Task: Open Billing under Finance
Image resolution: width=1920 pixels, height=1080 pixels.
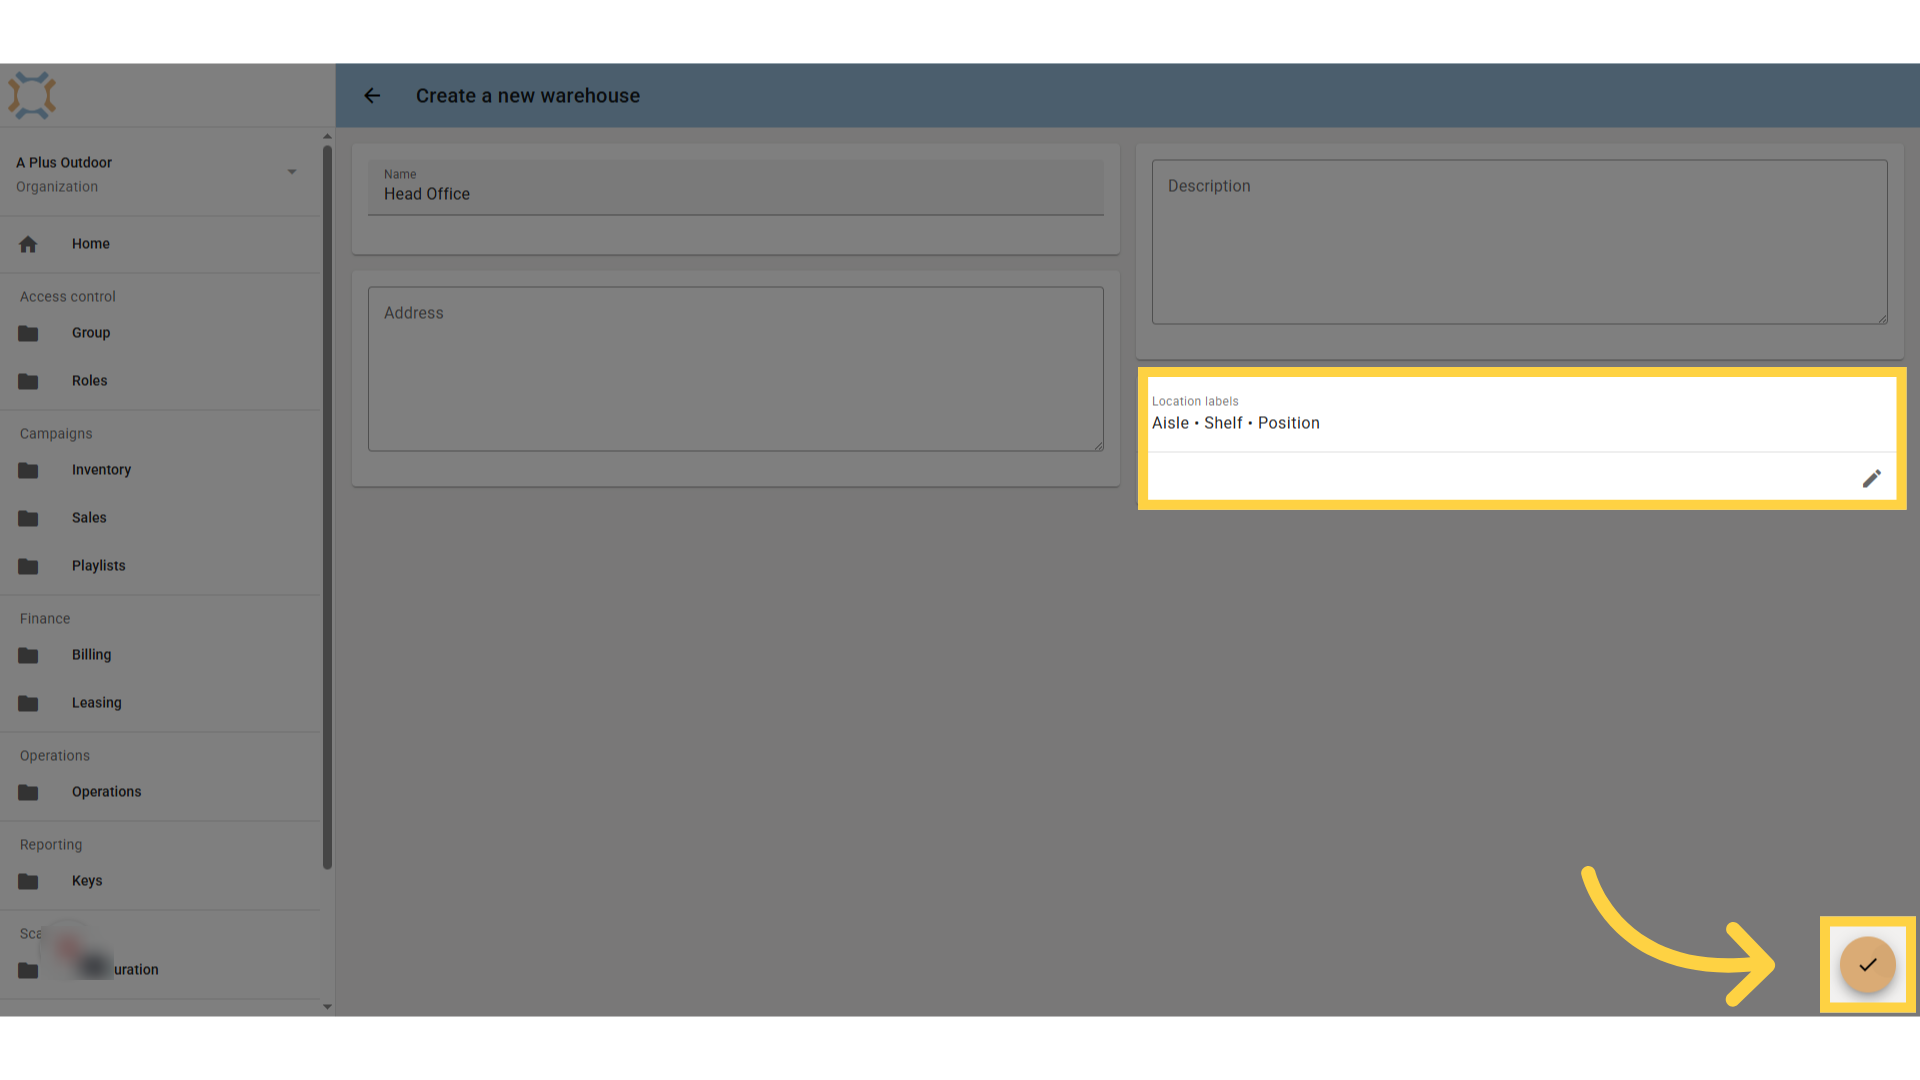Action: (160, 655)
